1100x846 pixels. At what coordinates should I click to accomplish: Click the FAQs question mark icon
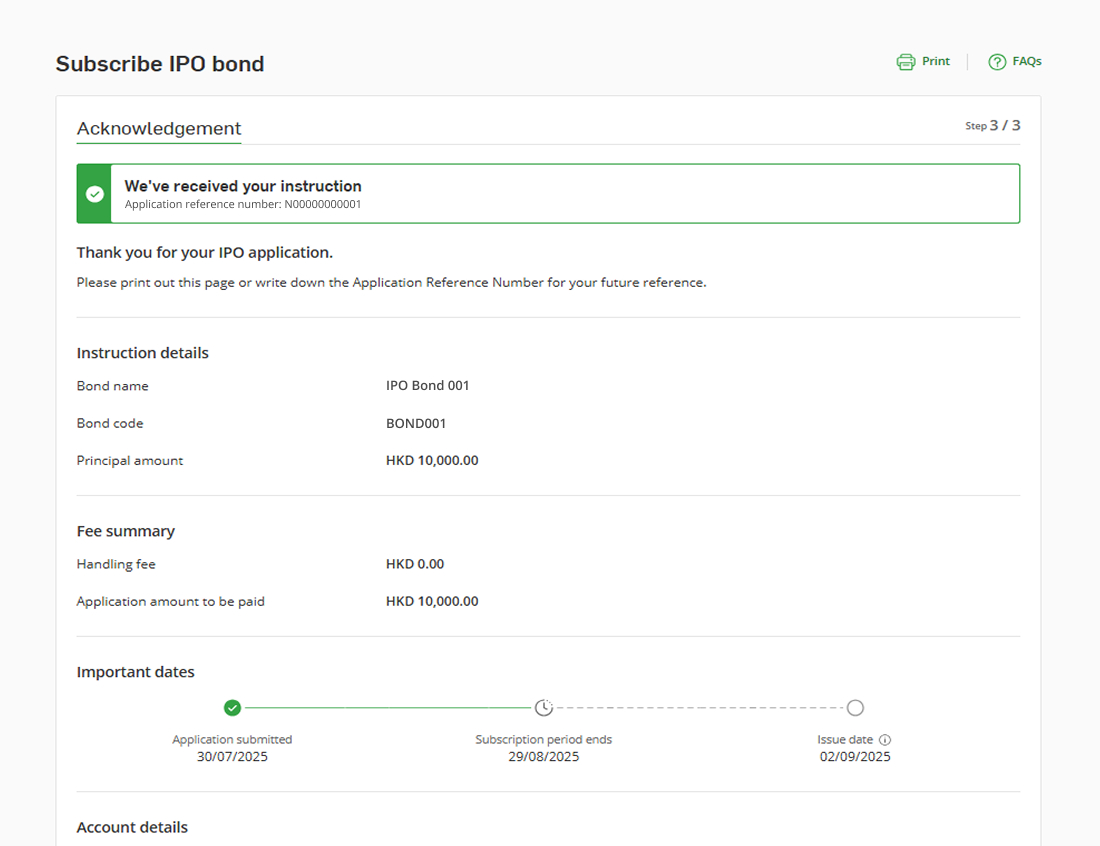997,61
